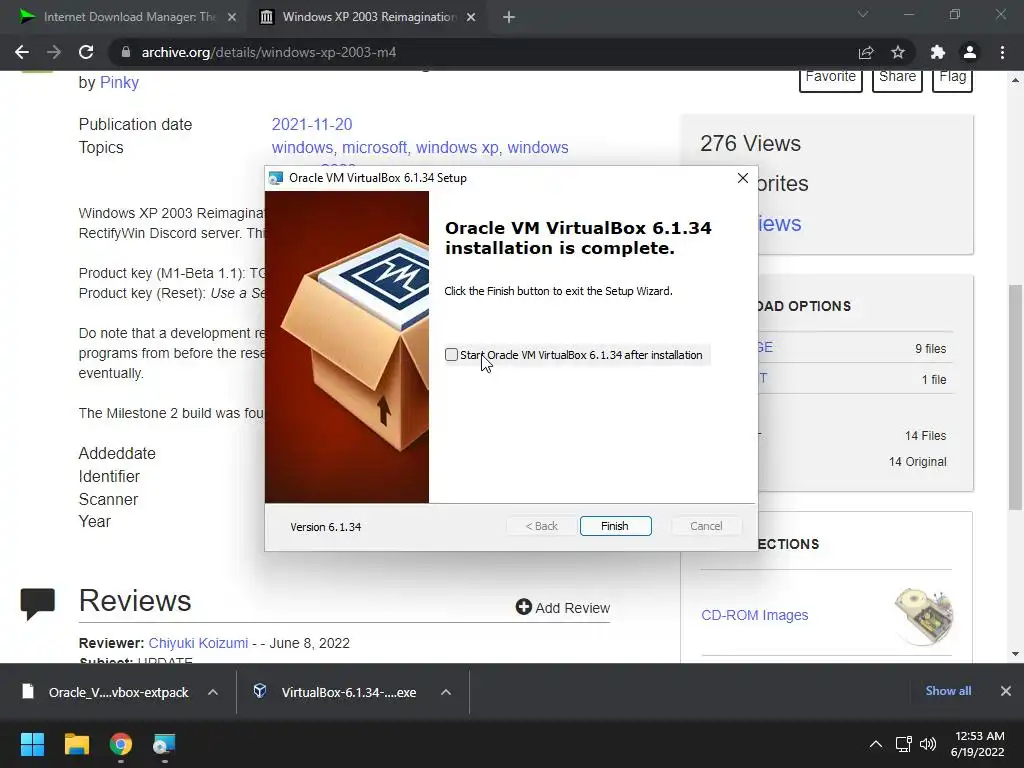Open the CD-ROM Images collection link

(754, 615)
